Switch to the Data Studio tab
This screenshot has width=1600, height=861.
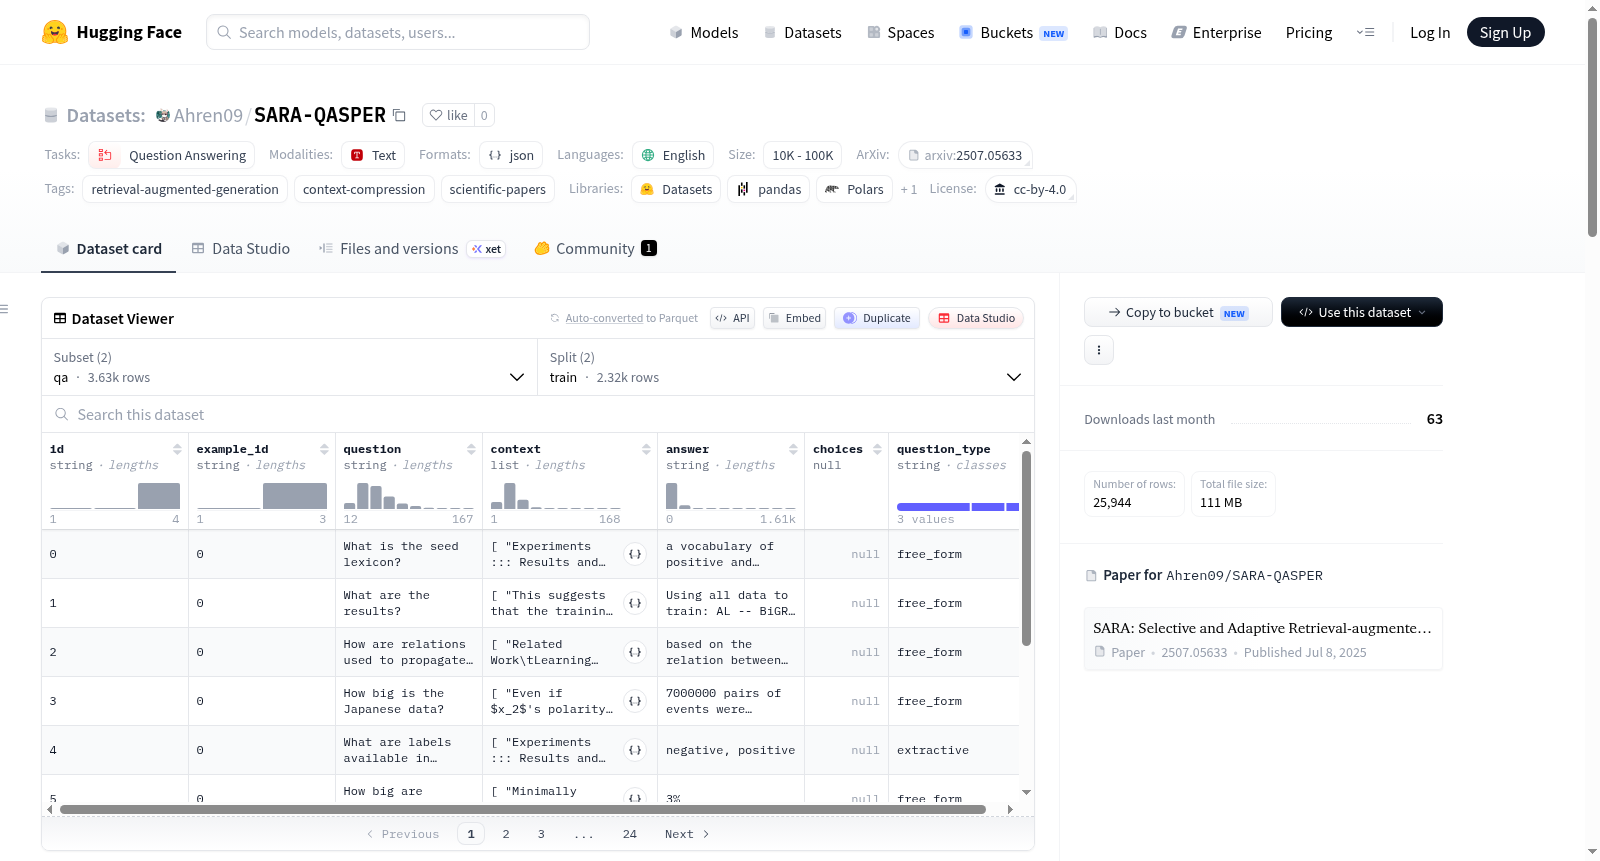click(x=241, y=249)
